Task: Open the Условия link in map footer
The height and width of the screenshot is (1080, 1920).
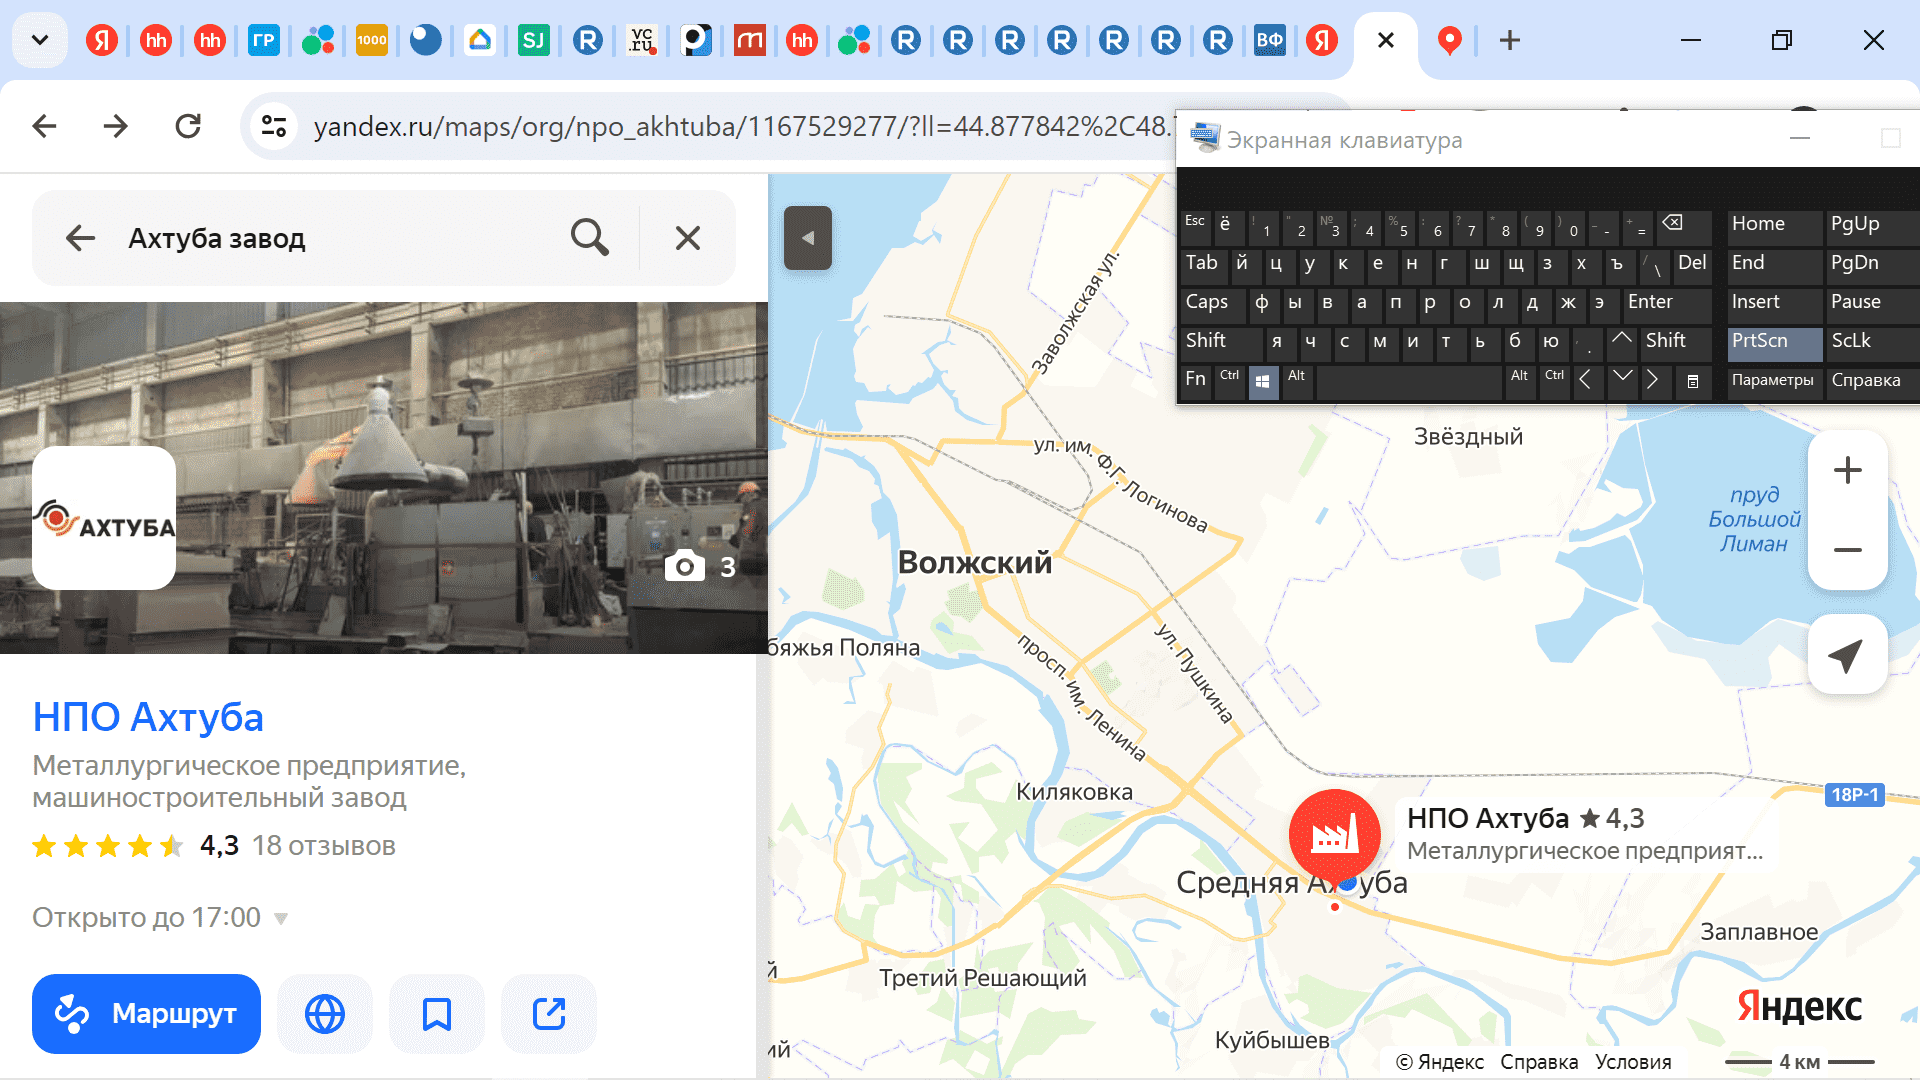Action: click(1633, 1061)
